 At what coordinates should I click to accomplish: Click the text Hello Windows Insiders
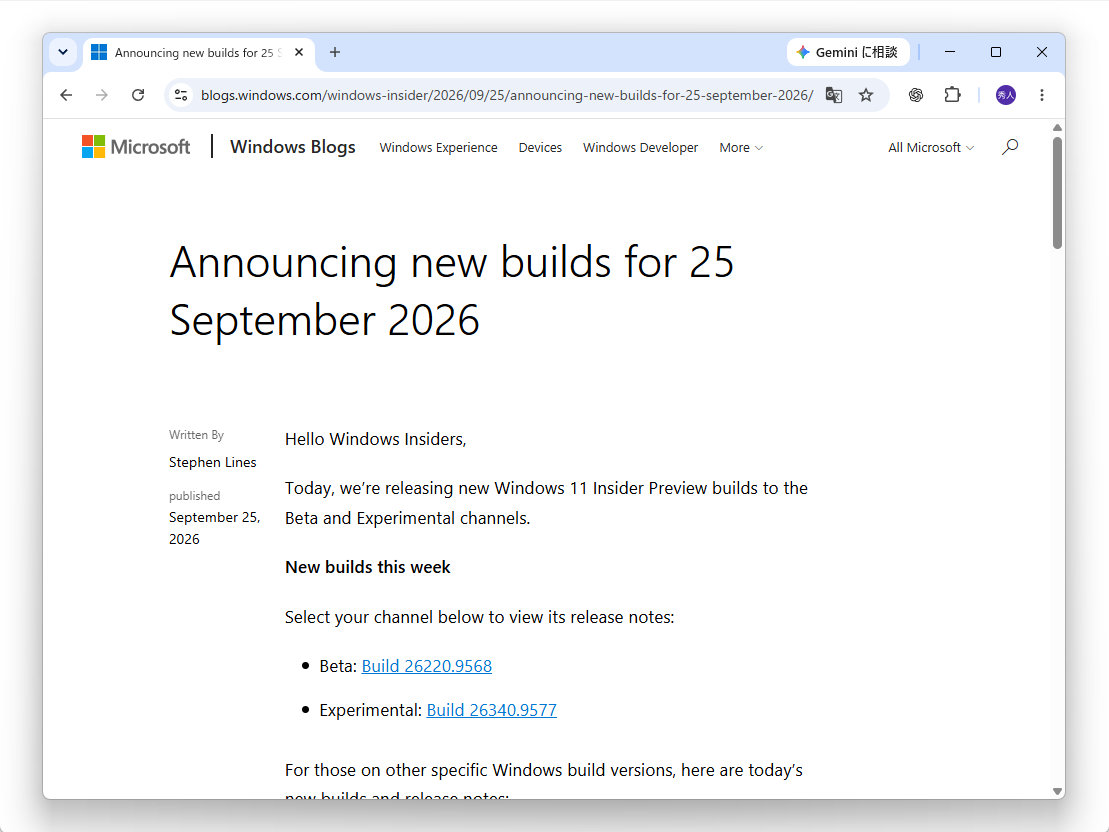376,439
